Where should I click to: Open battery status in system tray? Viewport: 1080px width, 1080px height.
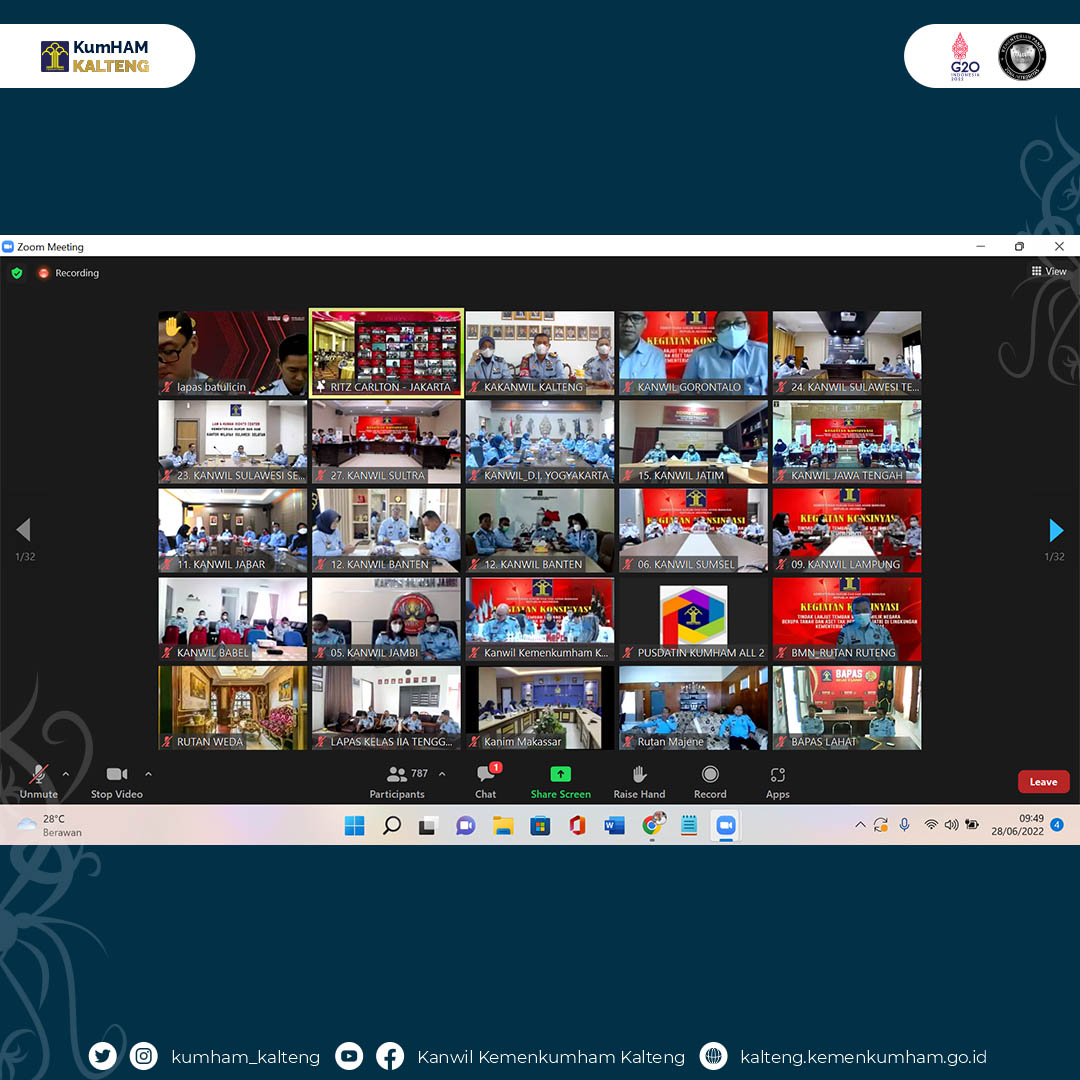[x=972, y=824]
